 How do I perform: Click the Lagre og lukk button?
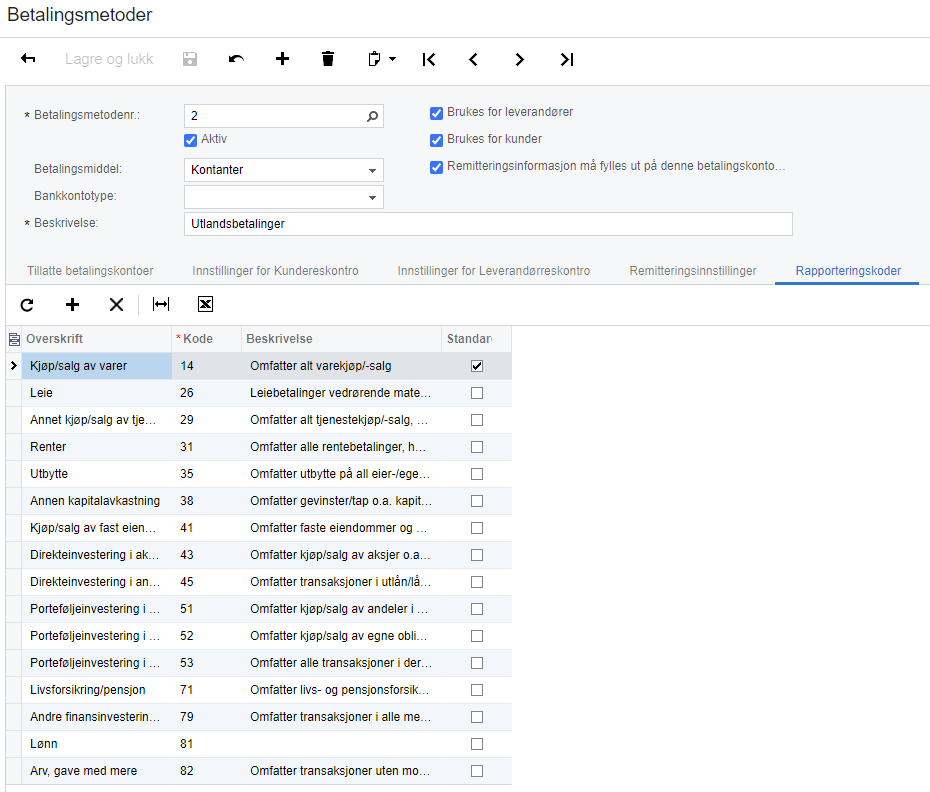[x=109, y=59]
